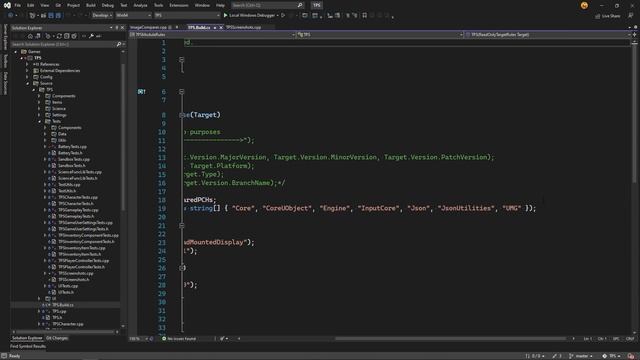640x360 pixels.
Task: Select TPSPlayerControllerTests.h file
Action: pyautogui.click(x=81, y=267)
